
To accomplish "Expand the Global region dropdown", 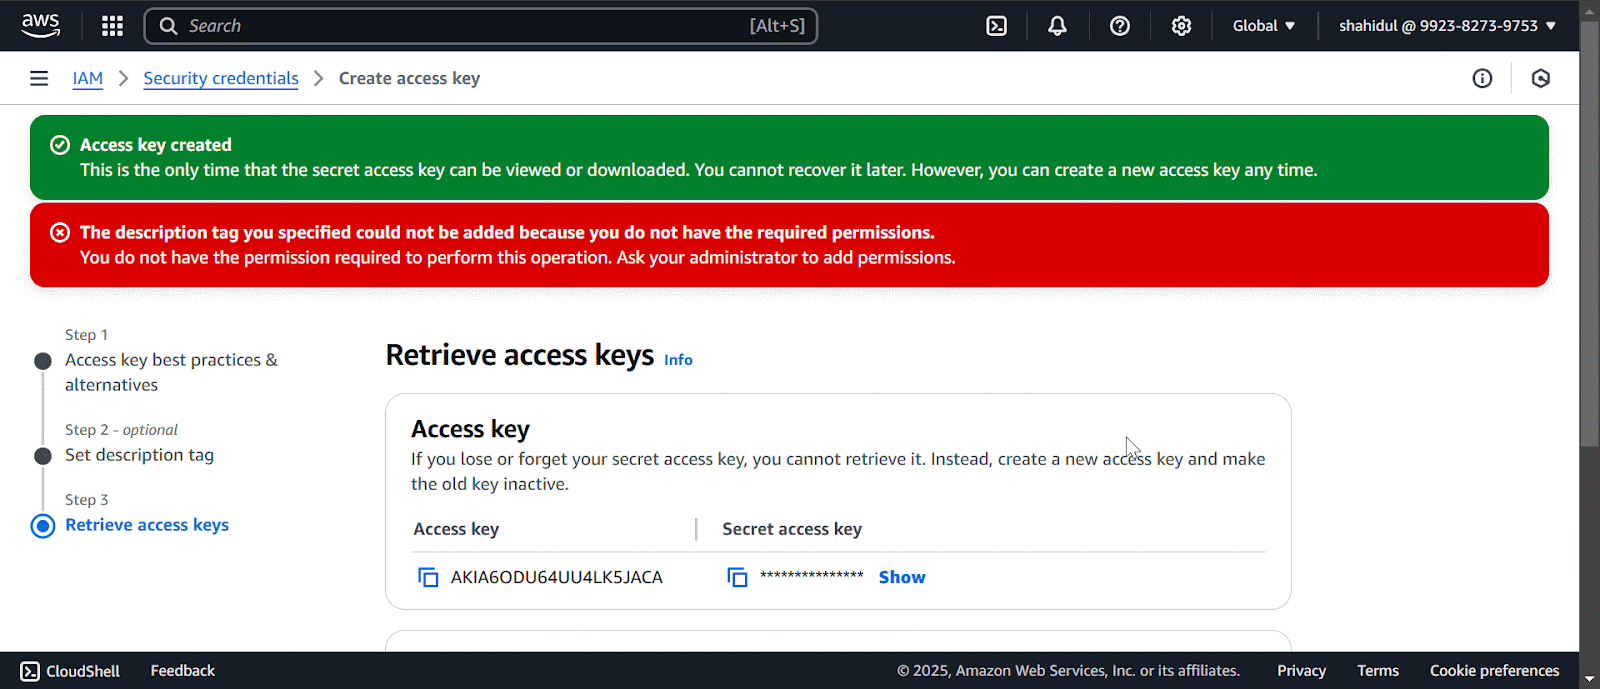I will point(1263,26).
